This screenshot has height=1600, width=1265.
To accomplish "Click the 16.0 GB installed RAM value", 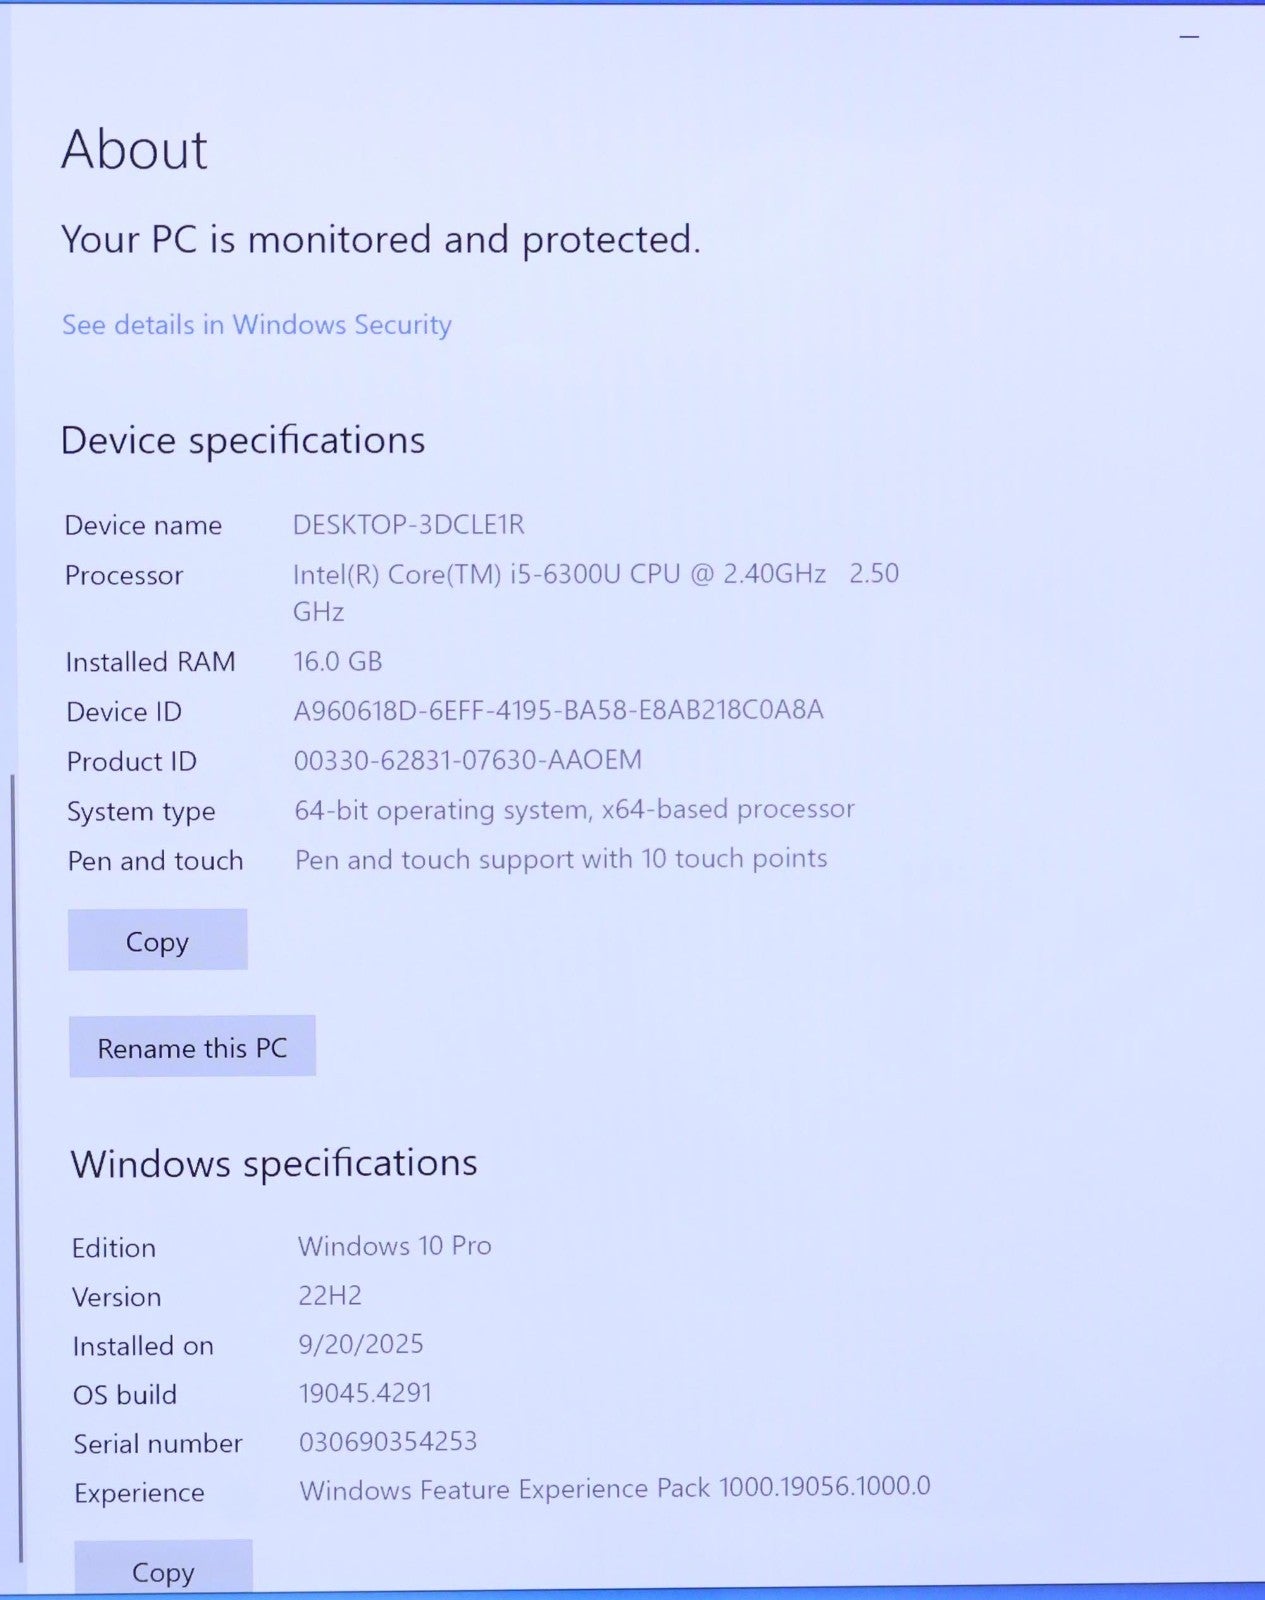I will 338,661.
